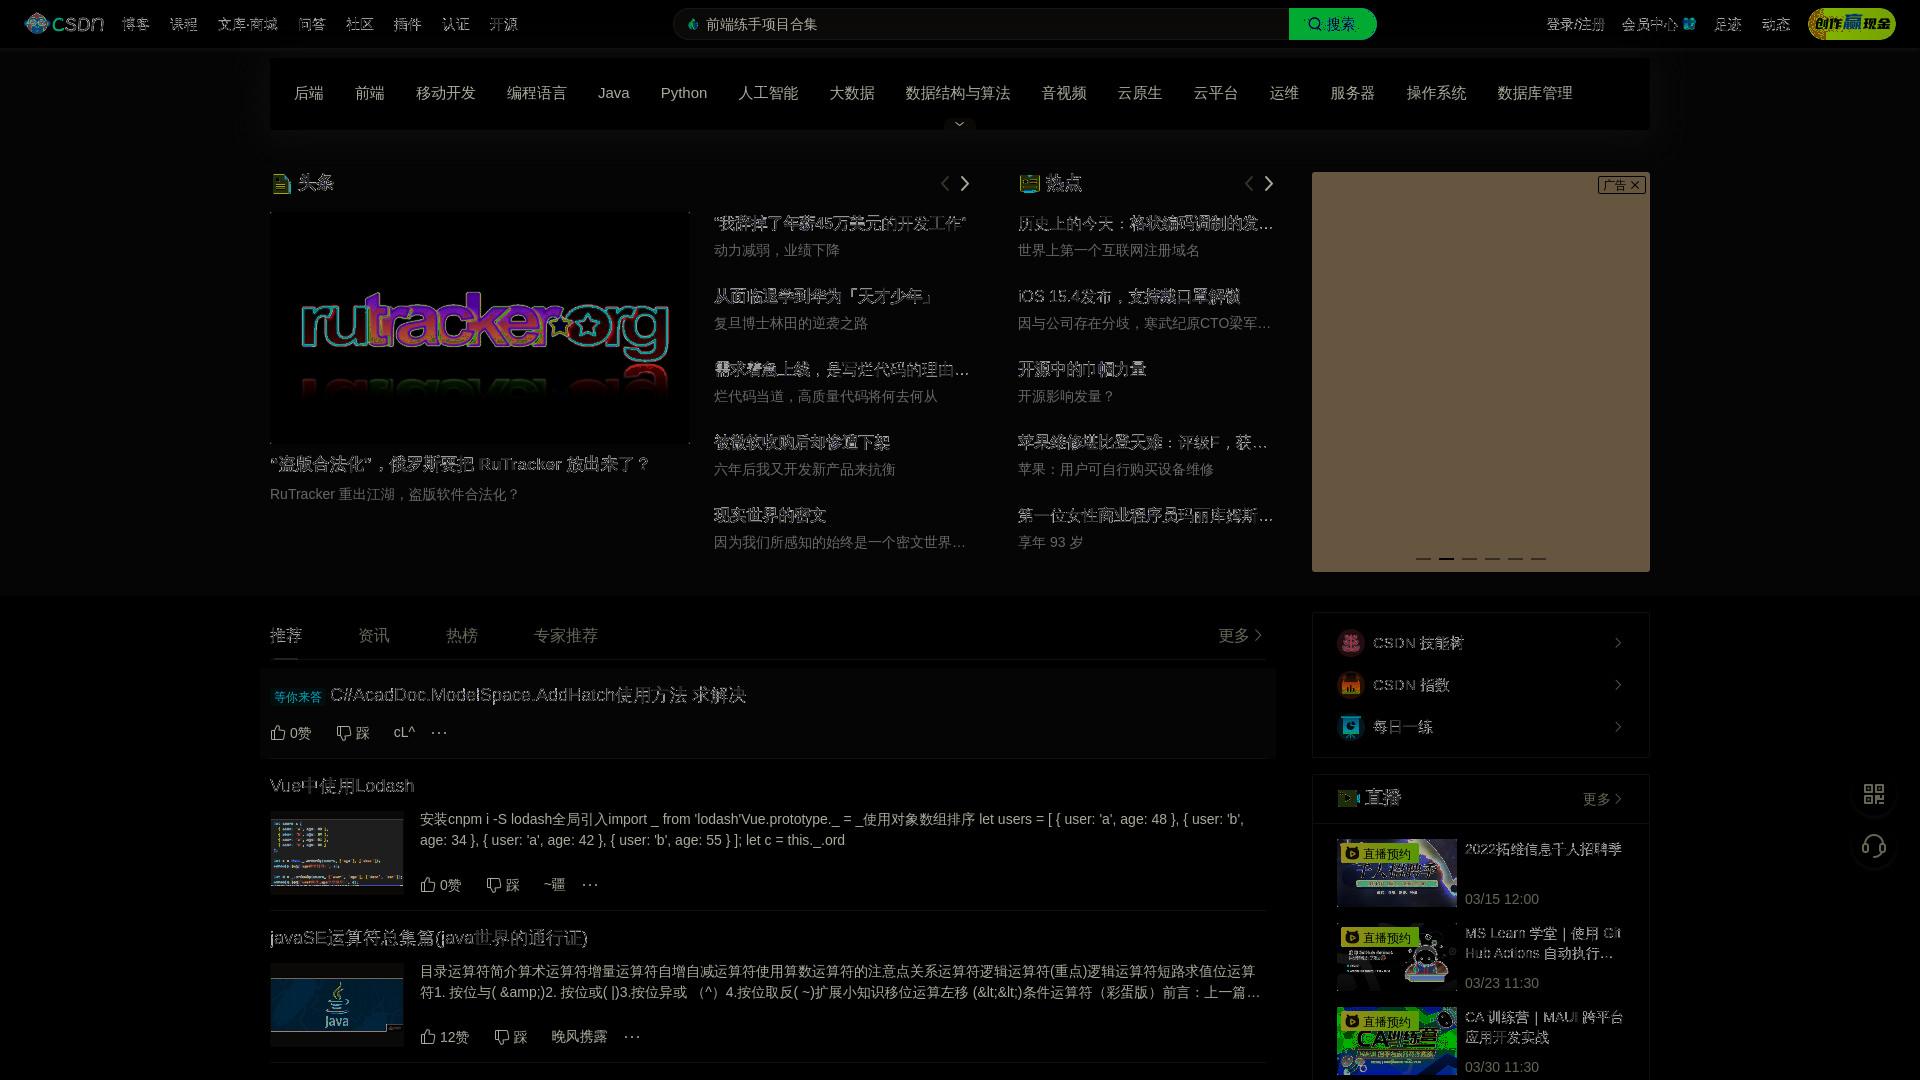Open the CSDN logo home link
The height and width of the screenshot is (1080, 1920).
point(64,24)
